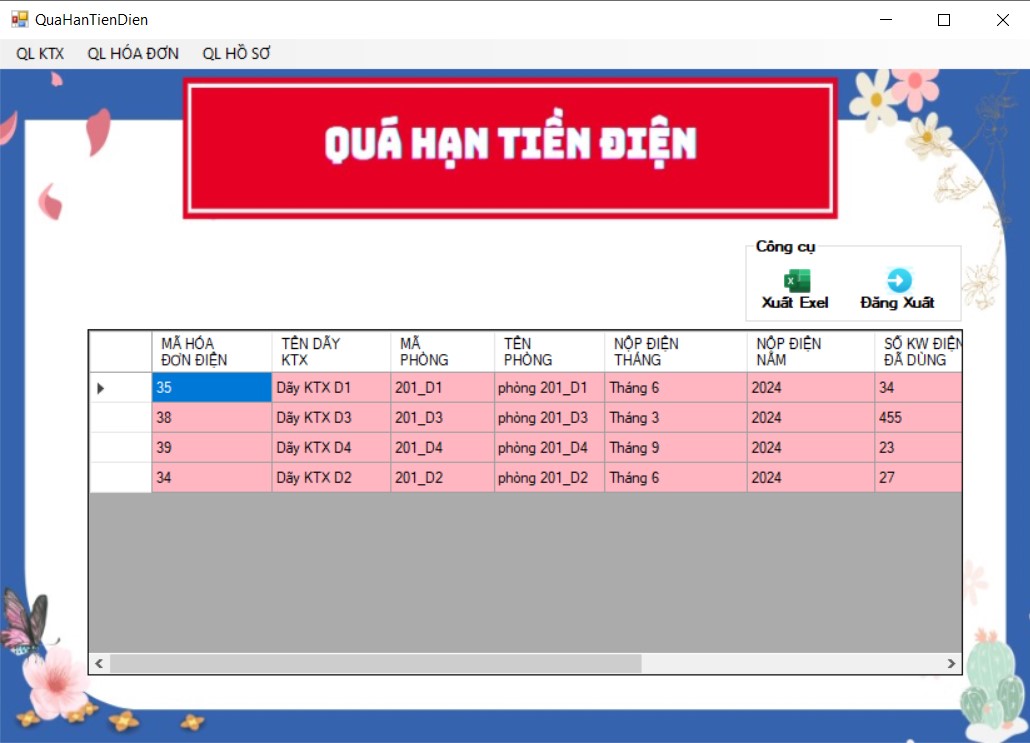Image resolution: width=1030 pixels, height=743 pixels.
Task: Click the NỘP ĐIỆN NĂM column header
Action: tap(811, 351)
